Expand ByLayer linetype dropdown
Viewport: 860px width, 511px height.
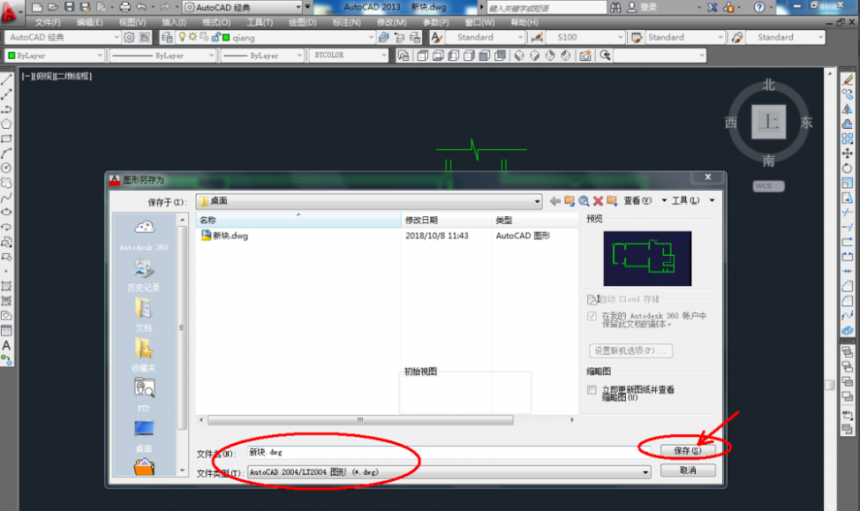(x=211, y=55)
